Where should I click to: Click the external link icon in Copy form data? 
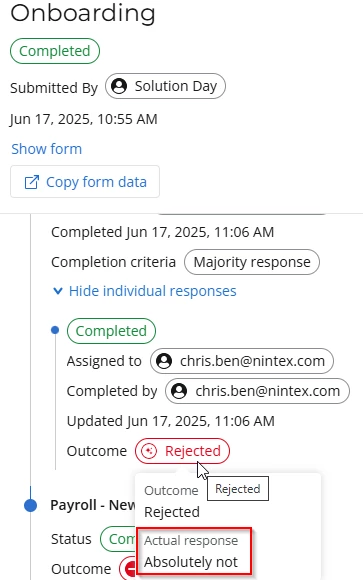31,182
